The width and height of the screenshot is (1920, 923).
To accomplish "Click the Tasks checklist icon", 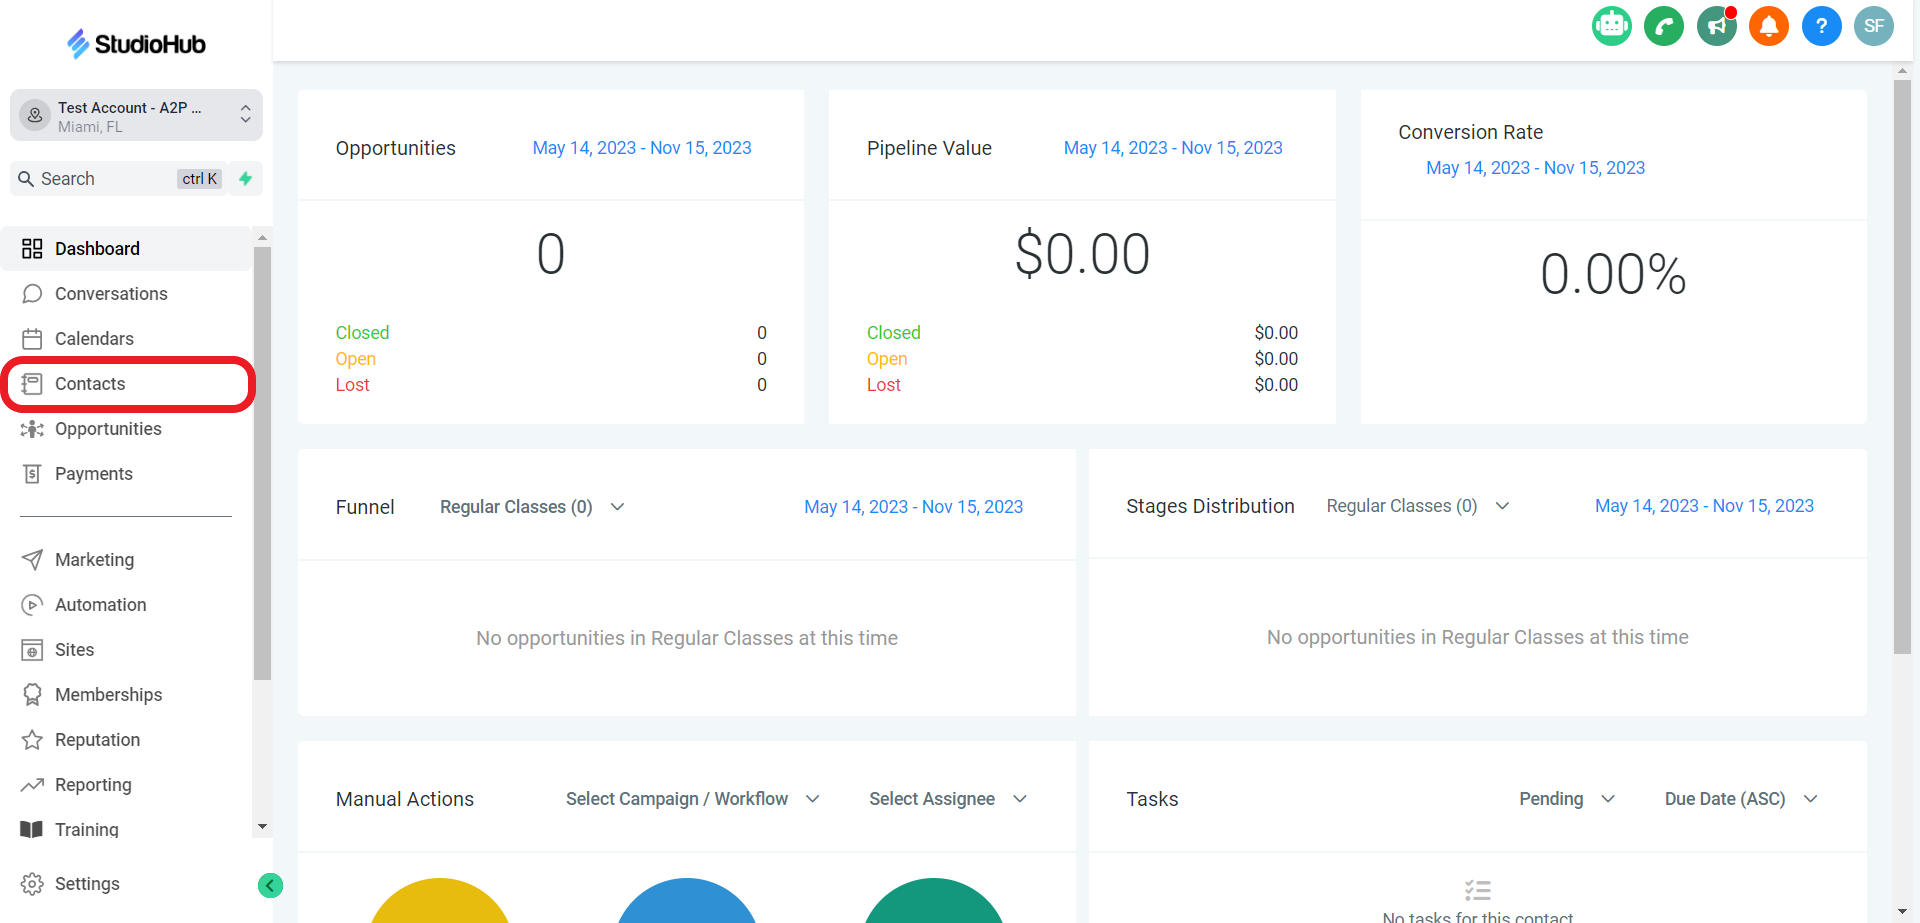I will click(1478, 890).
